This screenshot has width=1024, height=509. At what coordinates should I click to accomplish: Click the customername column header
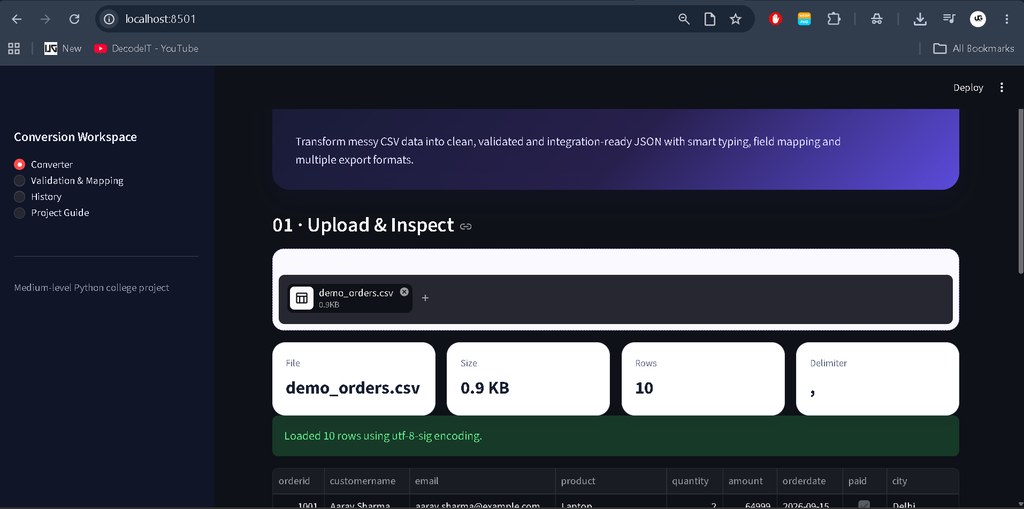pos(367,481)
